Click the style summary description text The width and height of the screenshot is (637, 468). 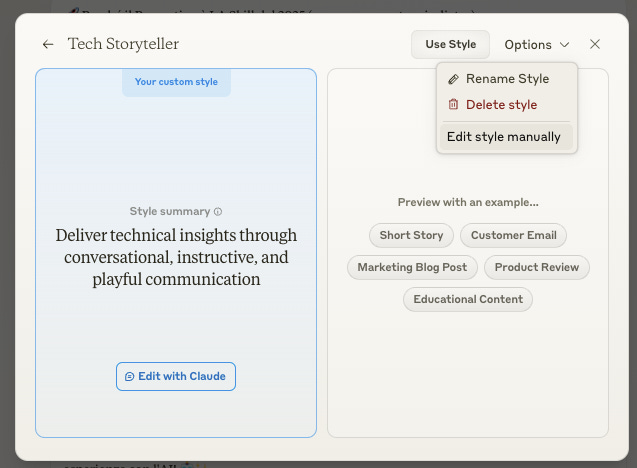[176, 257]
